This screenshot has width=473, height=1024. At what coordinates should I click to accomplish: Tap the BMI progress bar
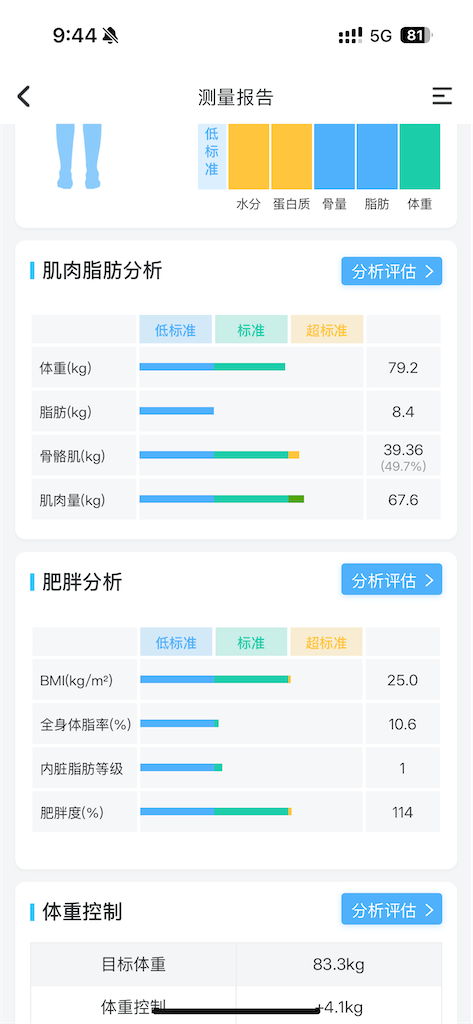(x=216, y=679)
